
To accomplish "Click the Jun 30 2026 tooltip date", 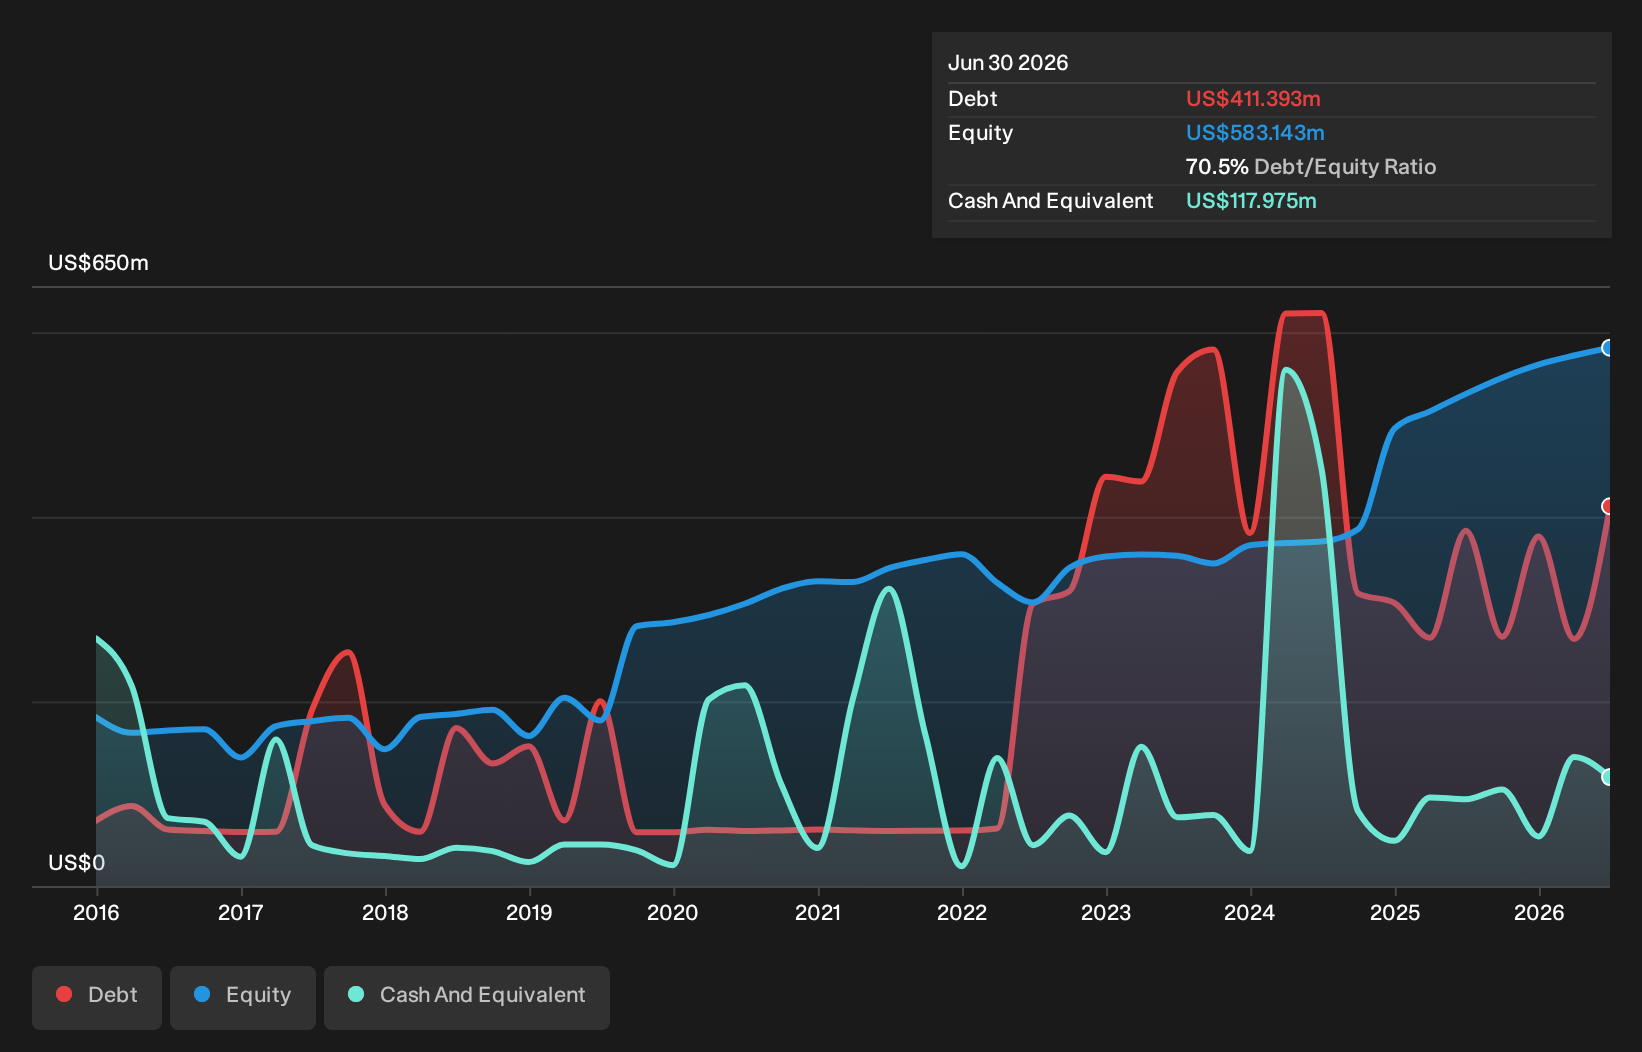I will click(x=1008, y=63).
